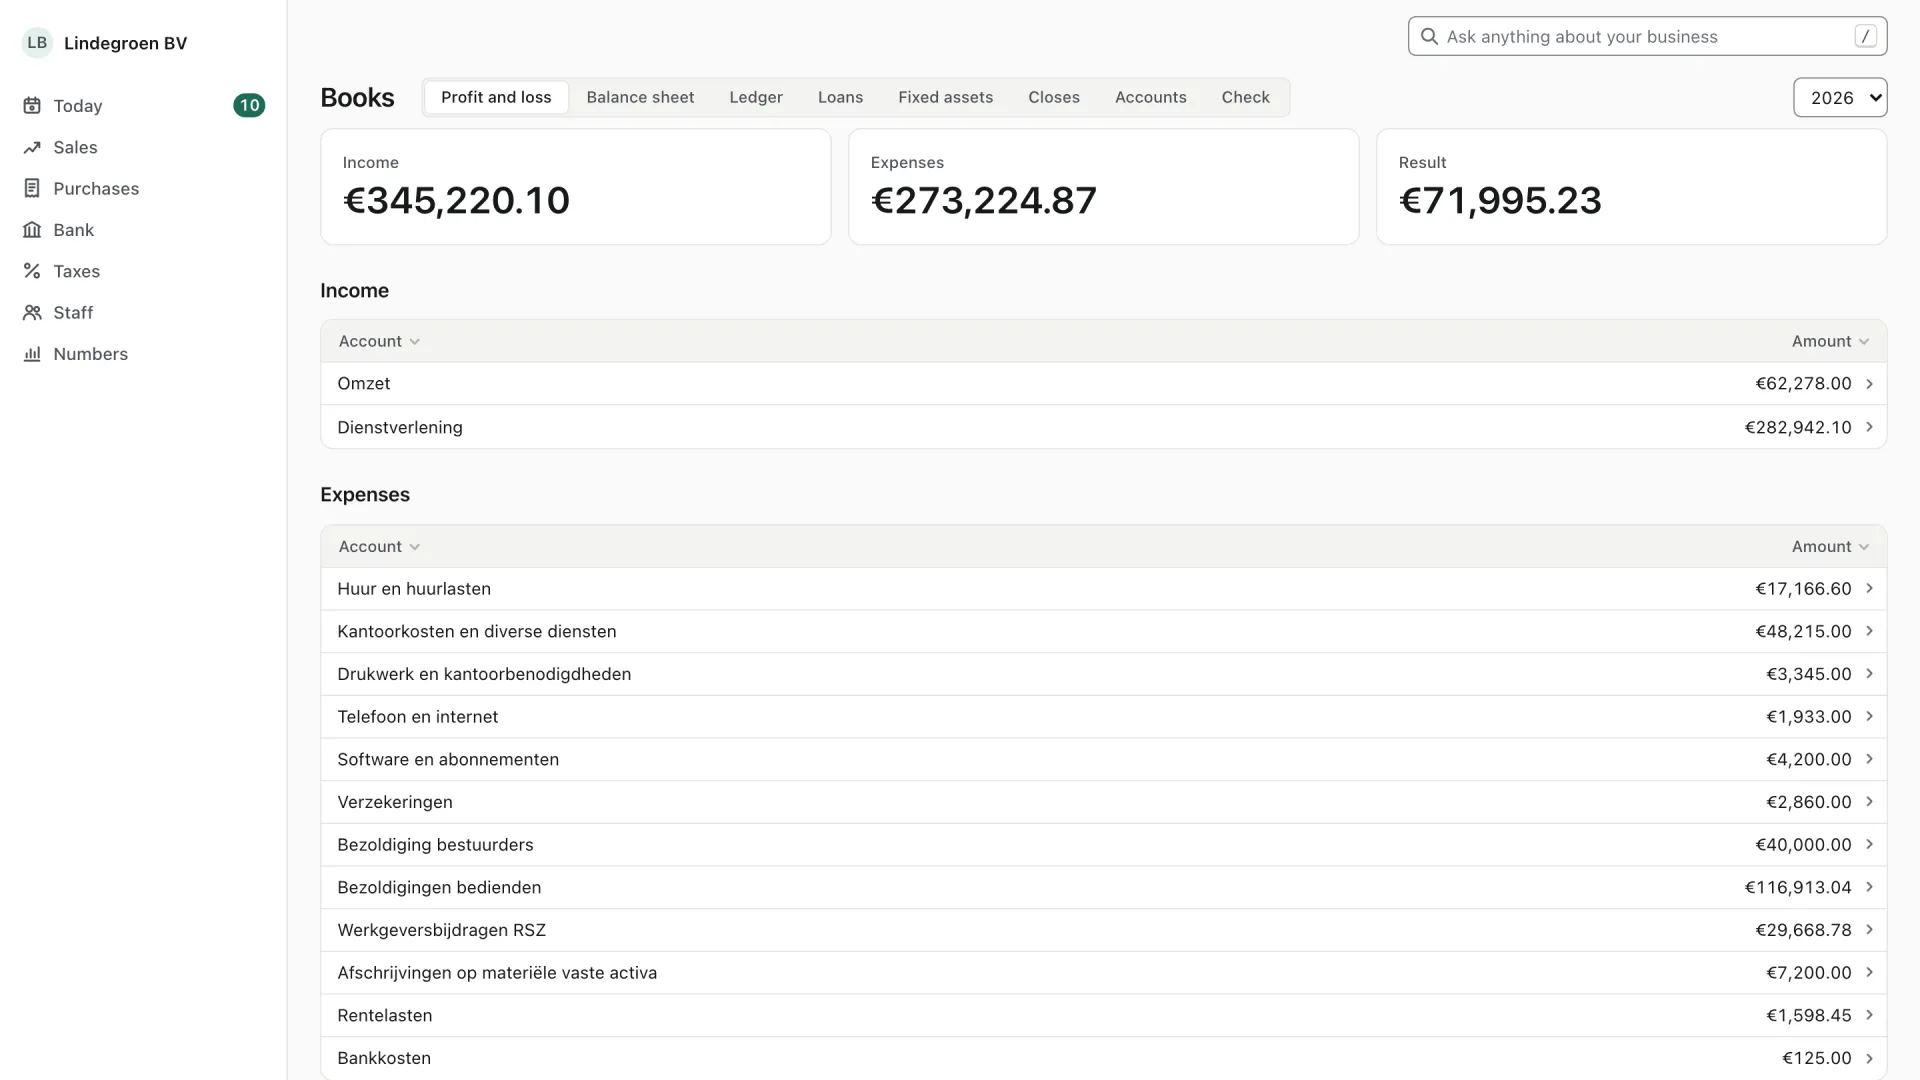This screenshot has width=1920, height=1080.
Task: Click the LB company avatar
Action: [37, 43]
